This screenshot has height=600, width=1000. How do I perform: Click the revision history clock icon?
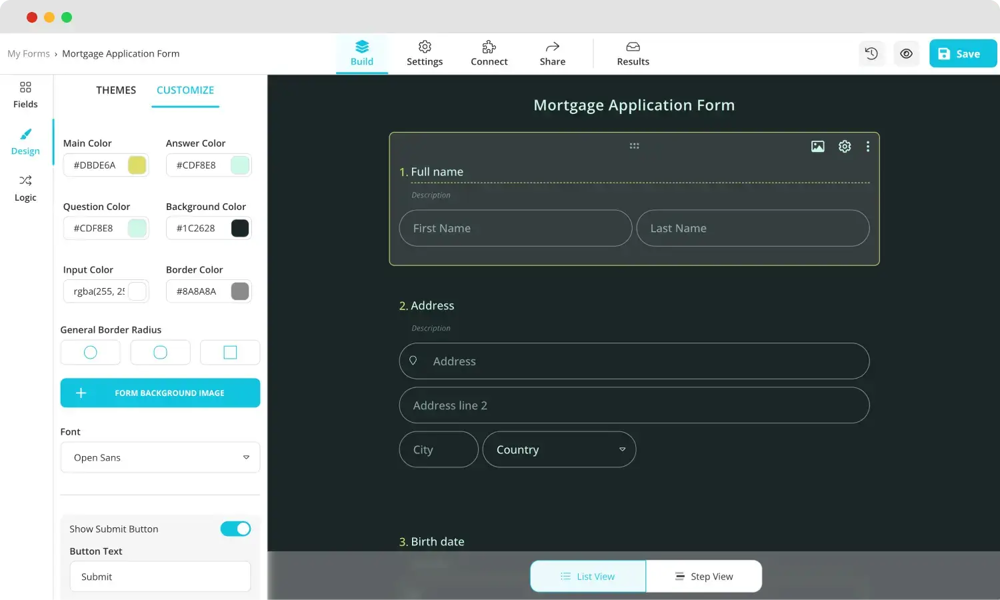click(871, 54)
